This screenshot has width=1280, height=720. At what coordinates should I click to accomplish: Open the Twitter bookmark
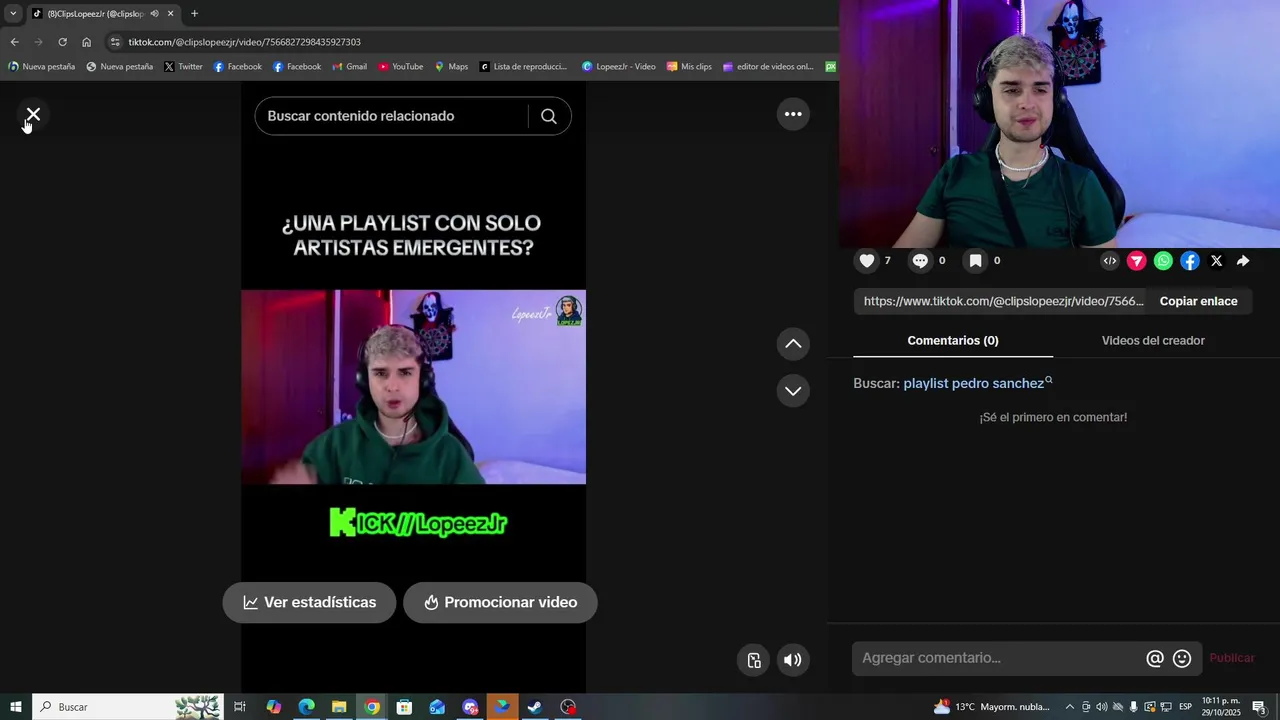183,67
